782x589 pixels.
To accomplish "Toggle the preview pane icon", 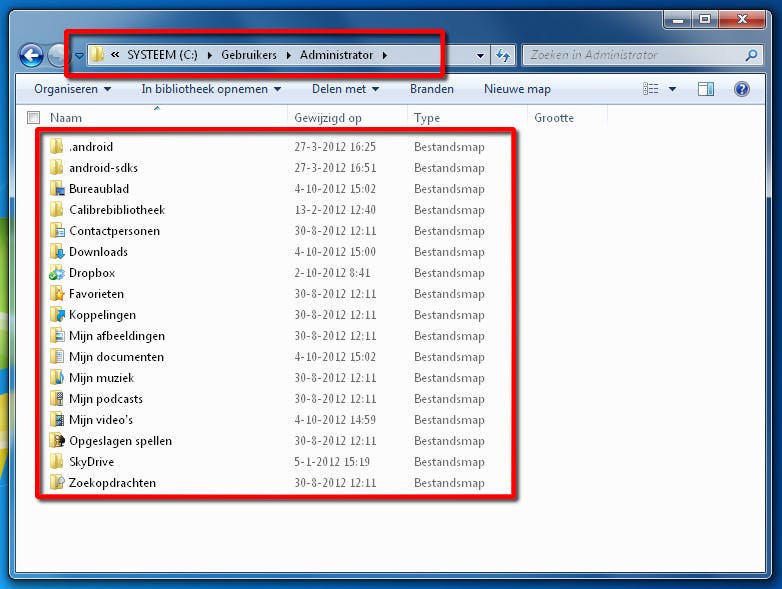I will pos(706,89).
